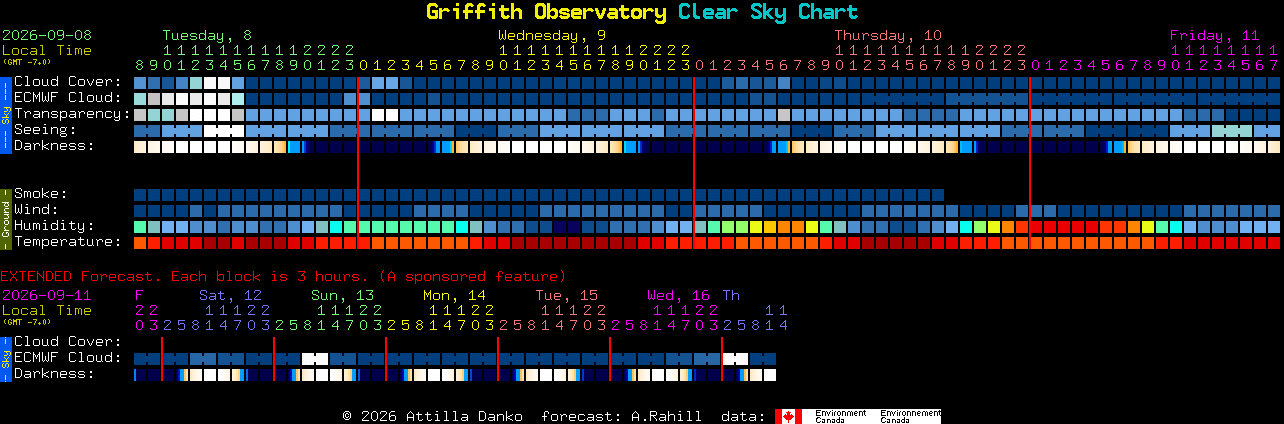Click the Wind row label
Image resolution: width=1284 pixels, height=424 pixels.
36,209
